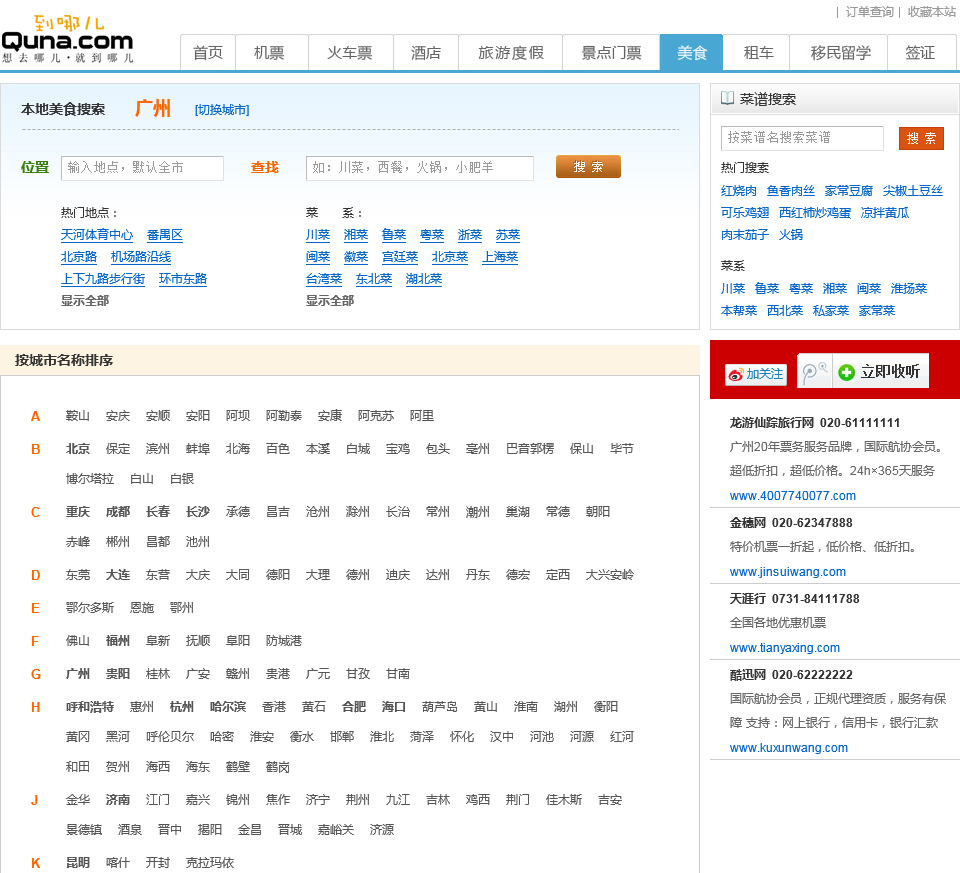Click 本帮菜 in recipe cuisines
Viewport: 960px width, 873px height.
[x=739, y=311]
